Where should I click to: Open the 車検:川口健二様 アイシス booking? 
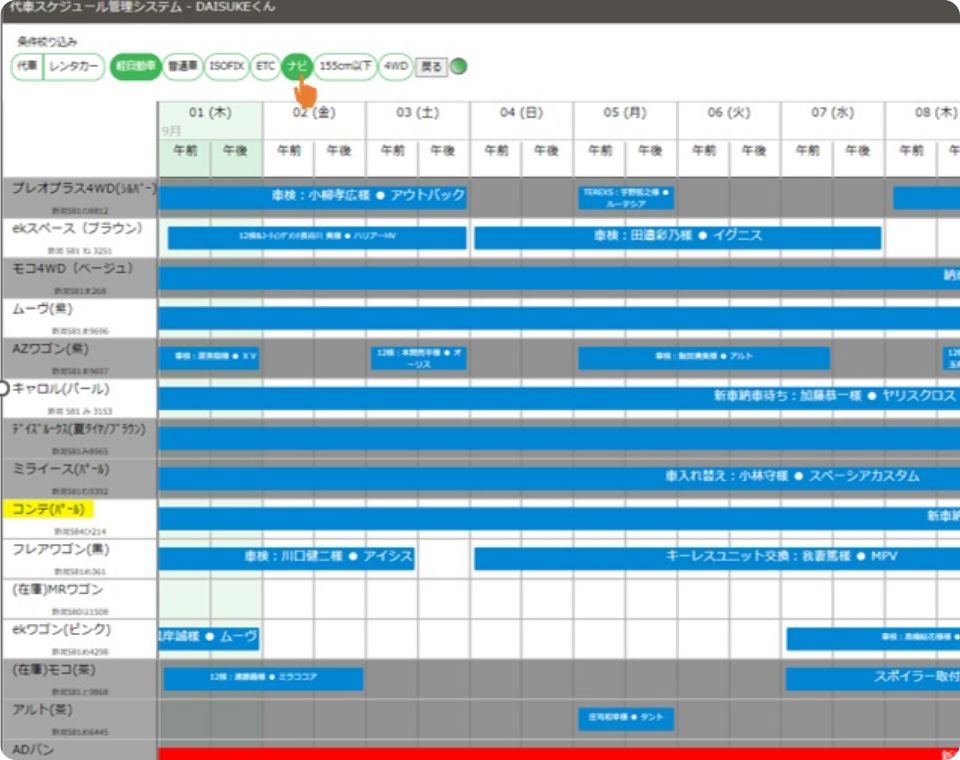(x=286, y=559)
